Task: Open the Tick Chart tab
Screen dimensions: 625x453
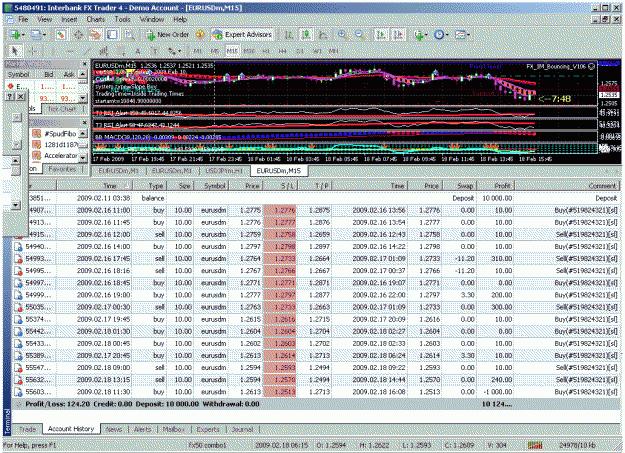Action: [62, 108]
